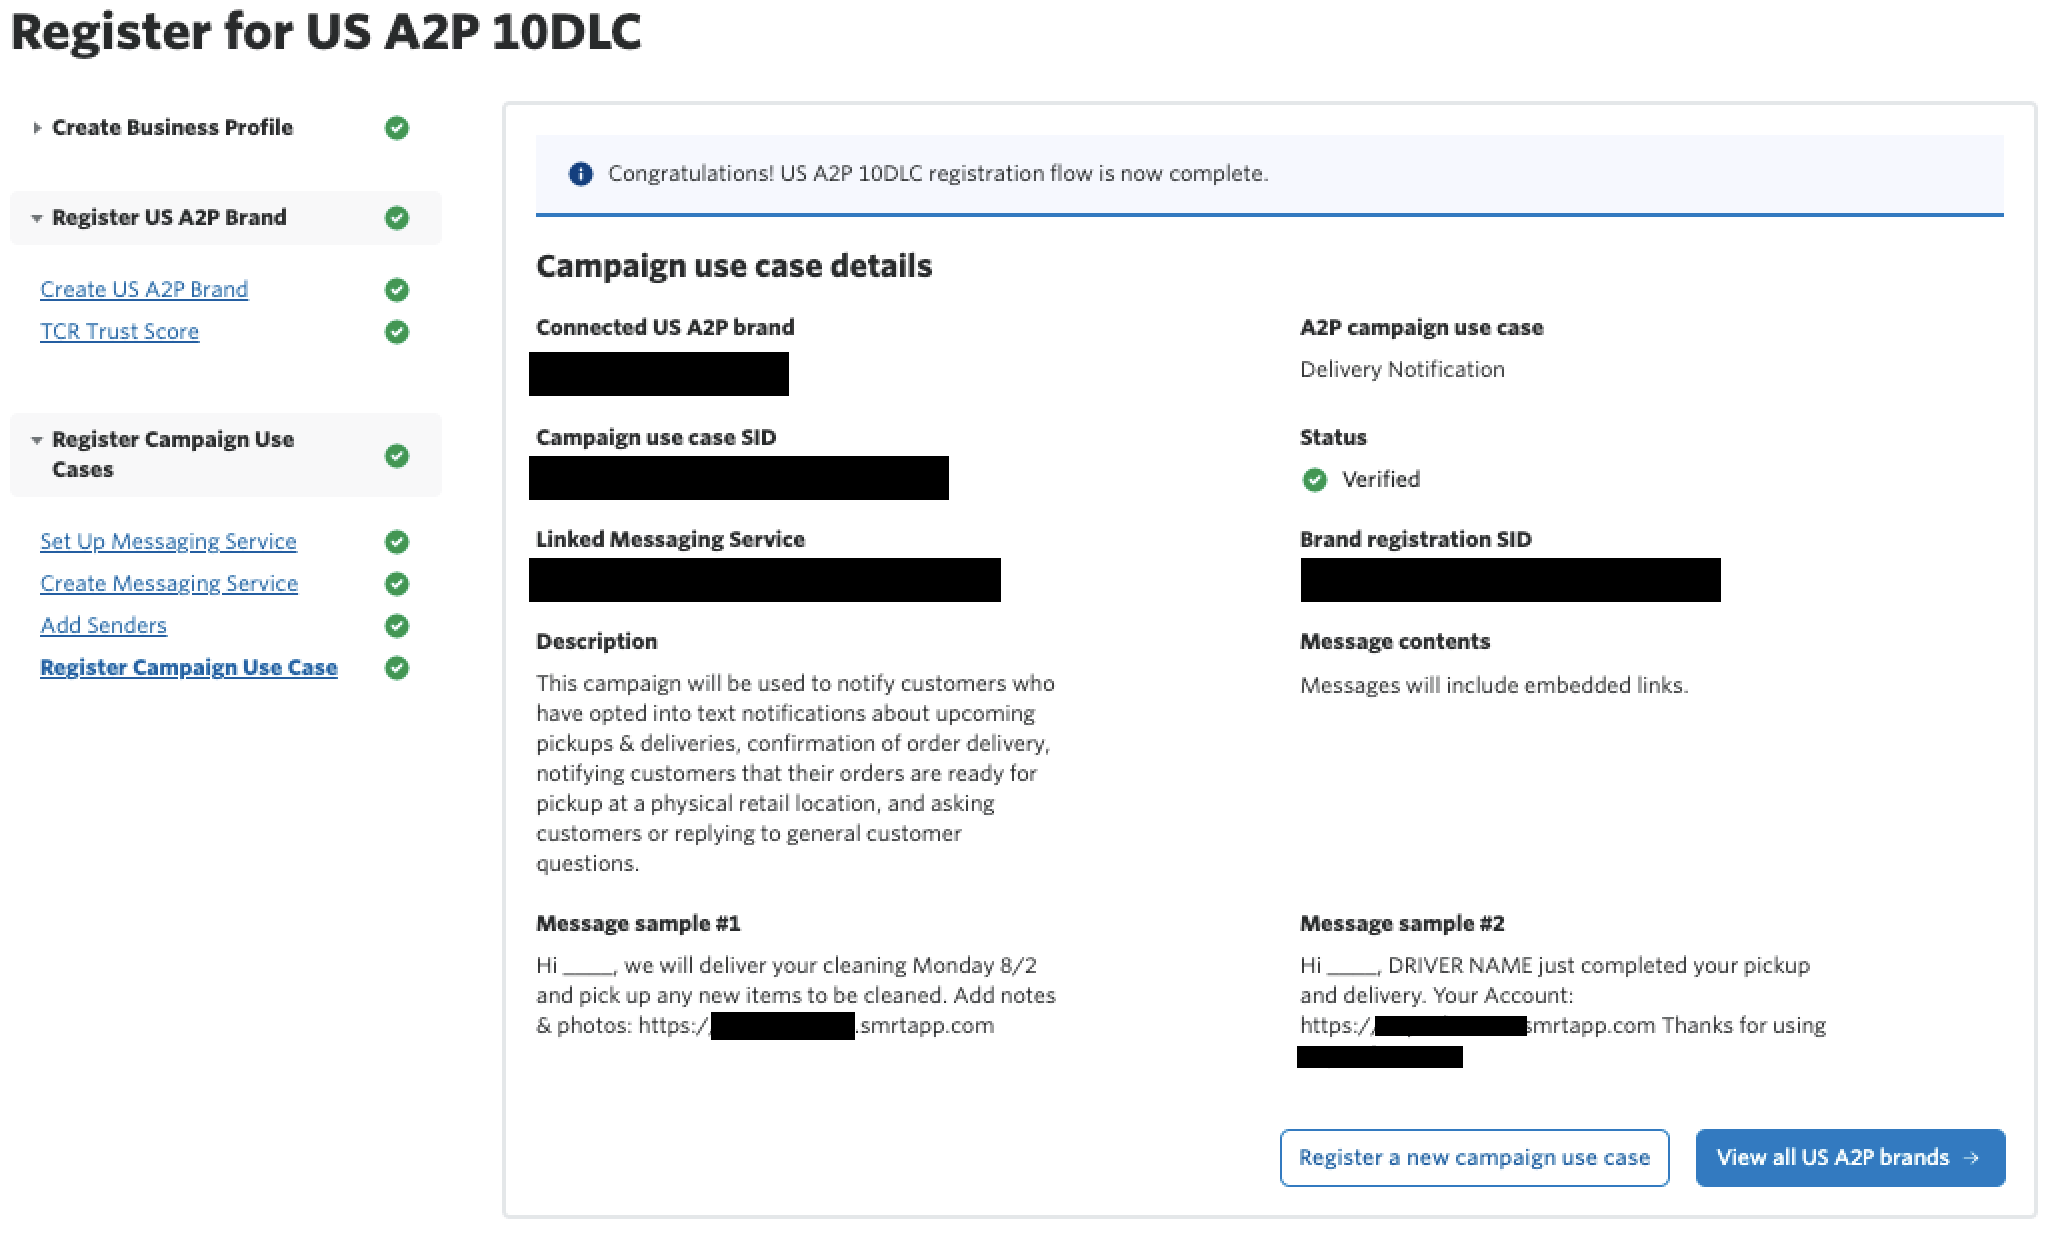The width and height of the screenshot is (2062, 1234).
Task: Go to Set Up Messaging Service step
Action: click(168, 542)
